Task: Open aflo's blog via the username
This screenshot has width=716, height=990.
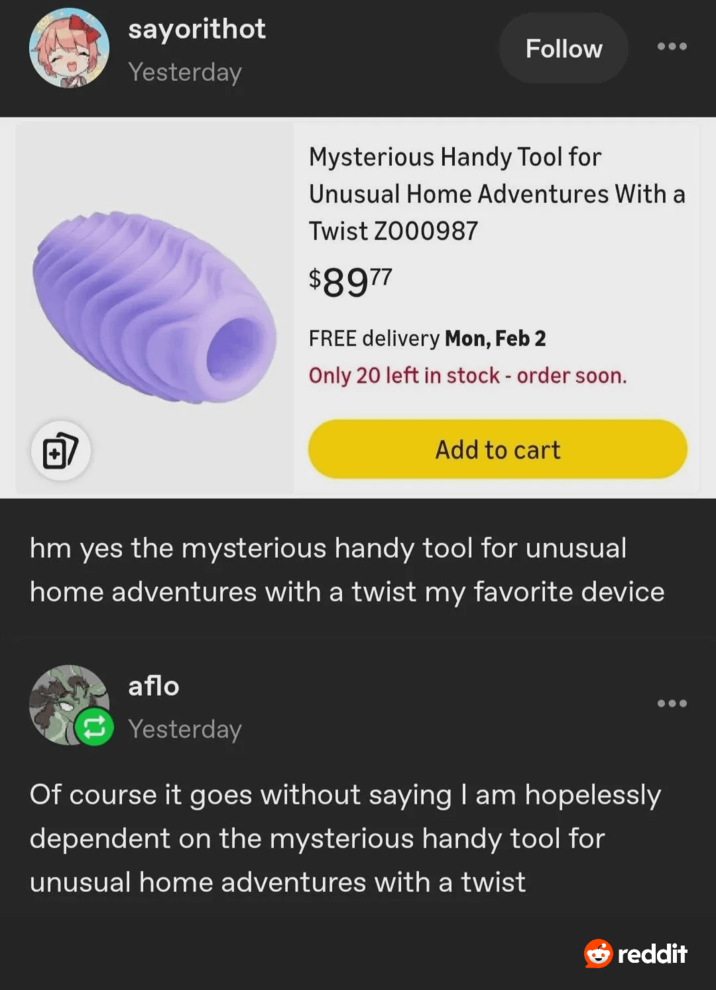Action: pos(153,686)
